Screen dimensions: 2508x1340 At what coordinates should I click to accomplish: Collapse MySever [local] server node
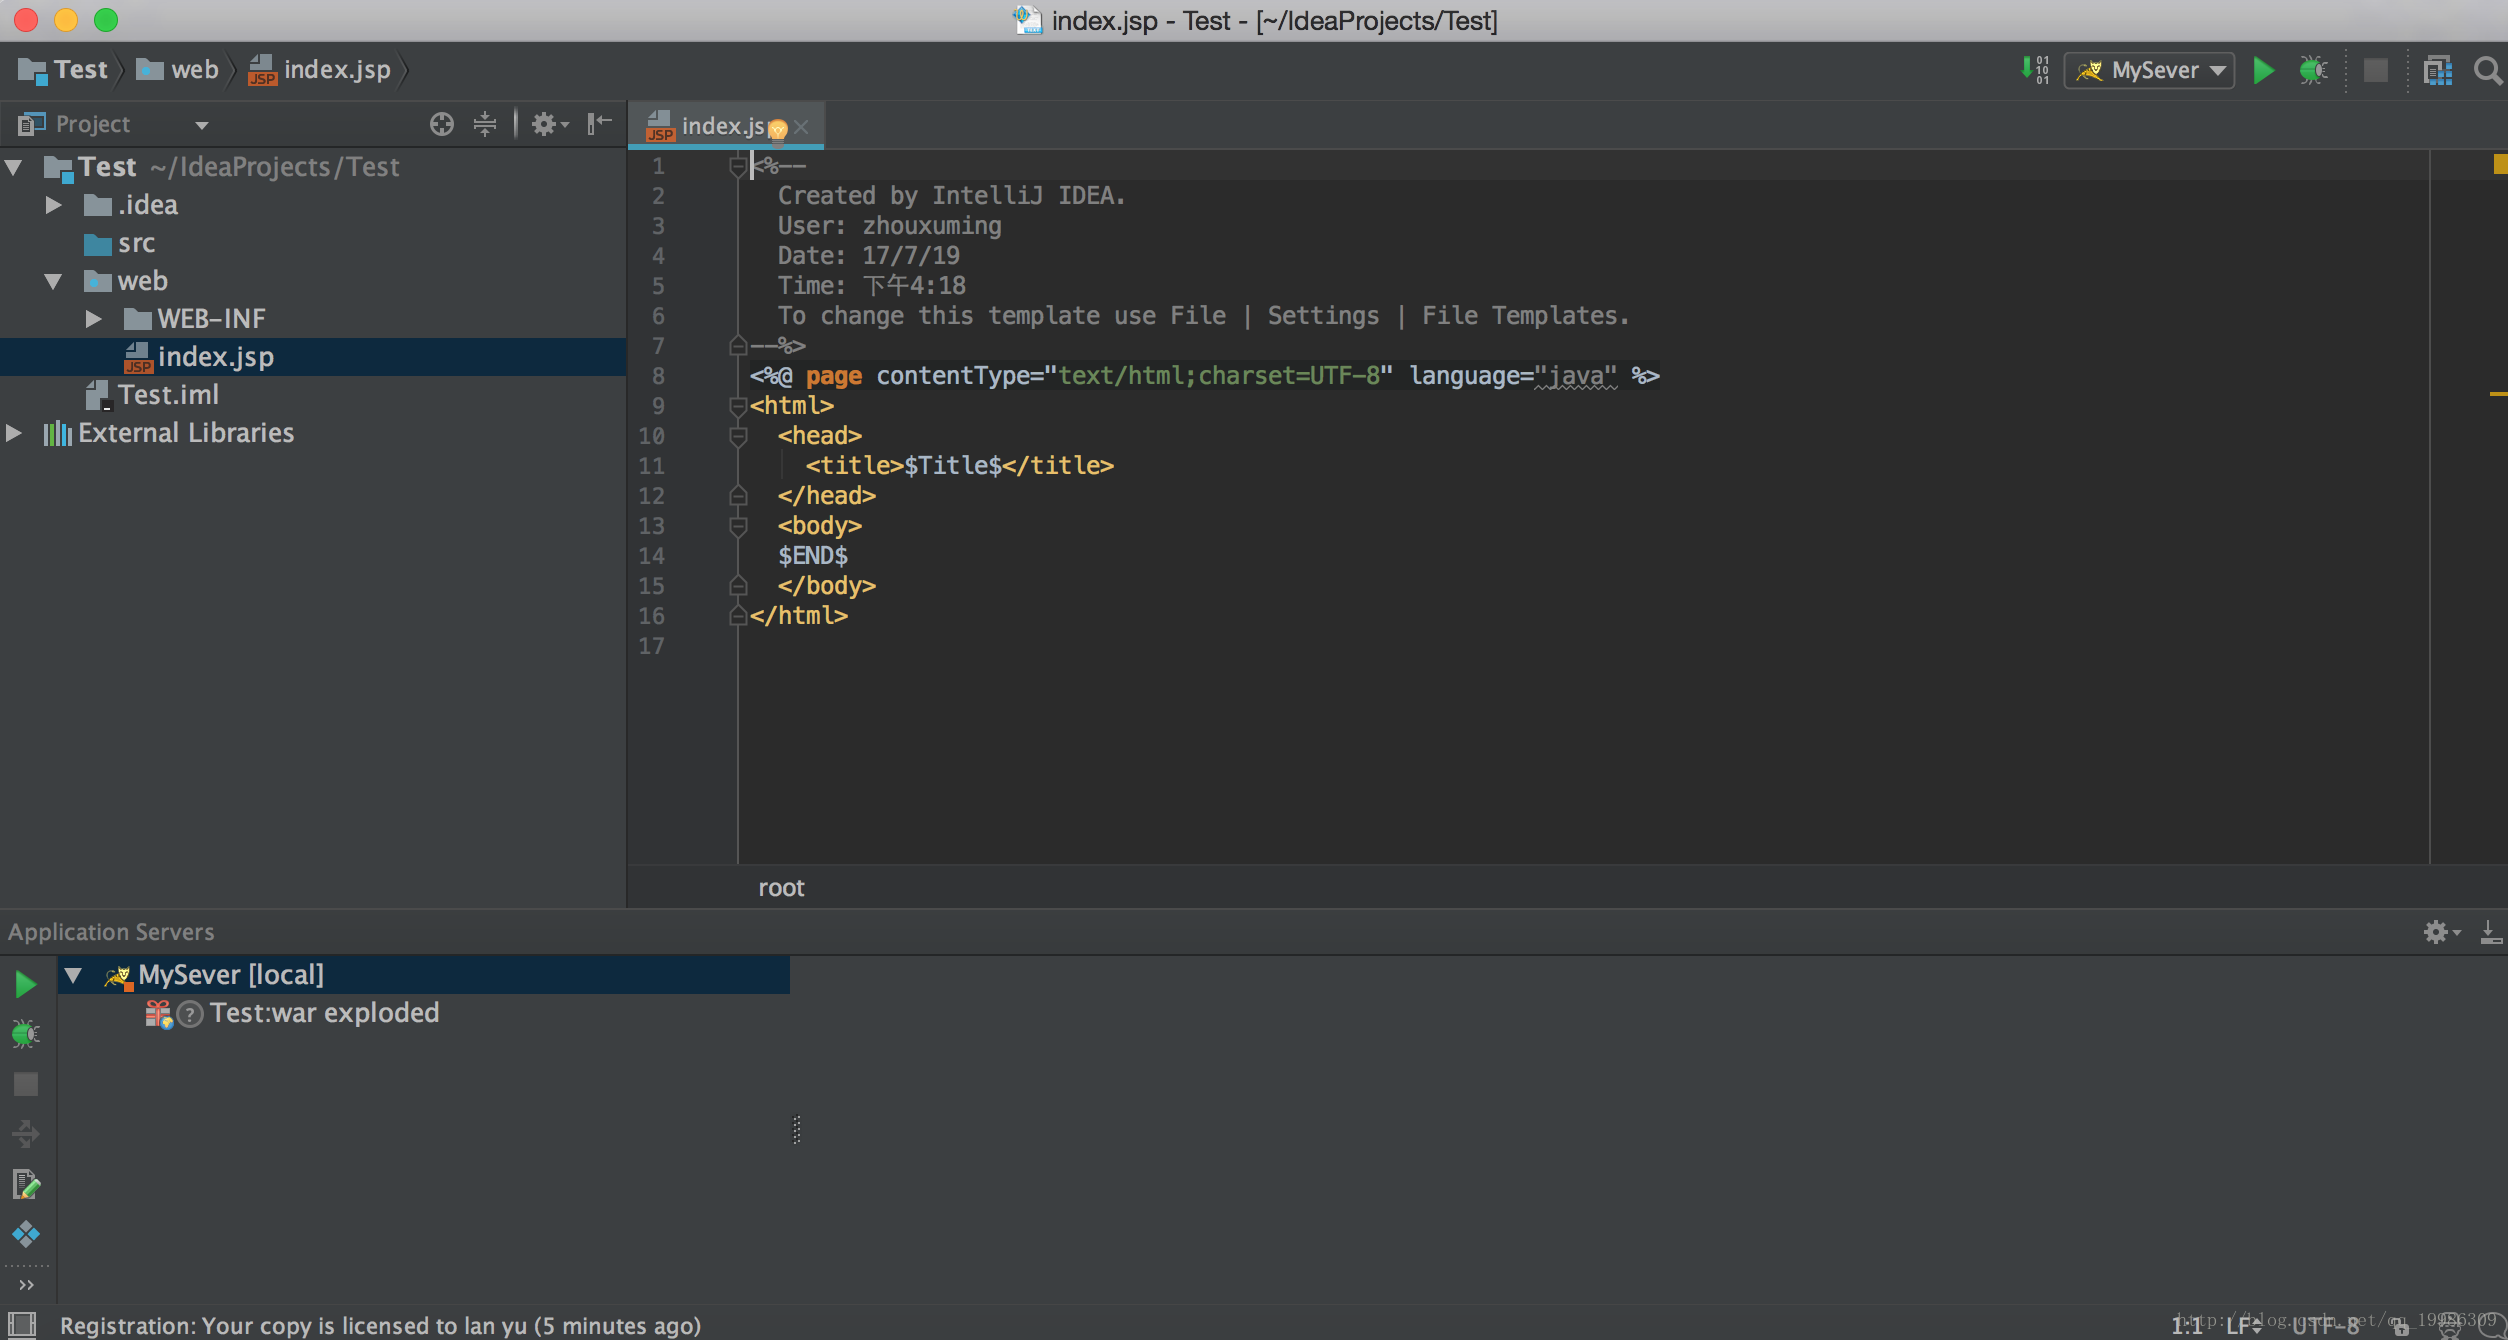coord(73,974)
